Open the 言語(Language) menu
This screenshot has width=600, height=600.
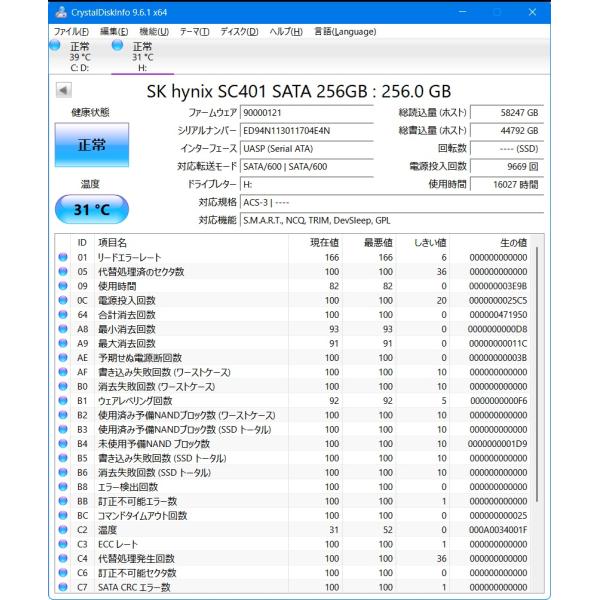pos(345,31)
